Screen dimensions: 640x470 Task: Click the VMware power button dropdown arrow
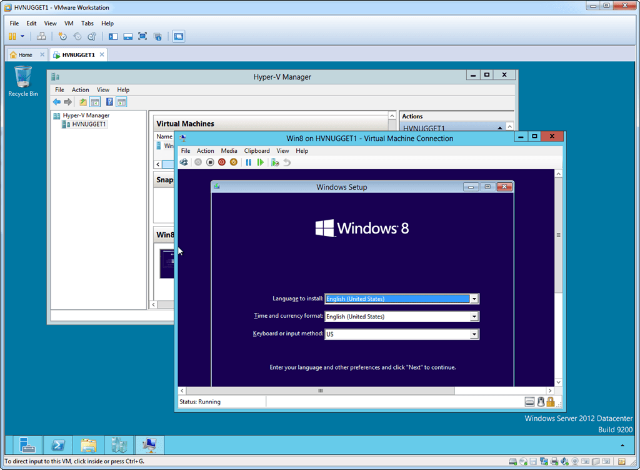tap(23, 36)
